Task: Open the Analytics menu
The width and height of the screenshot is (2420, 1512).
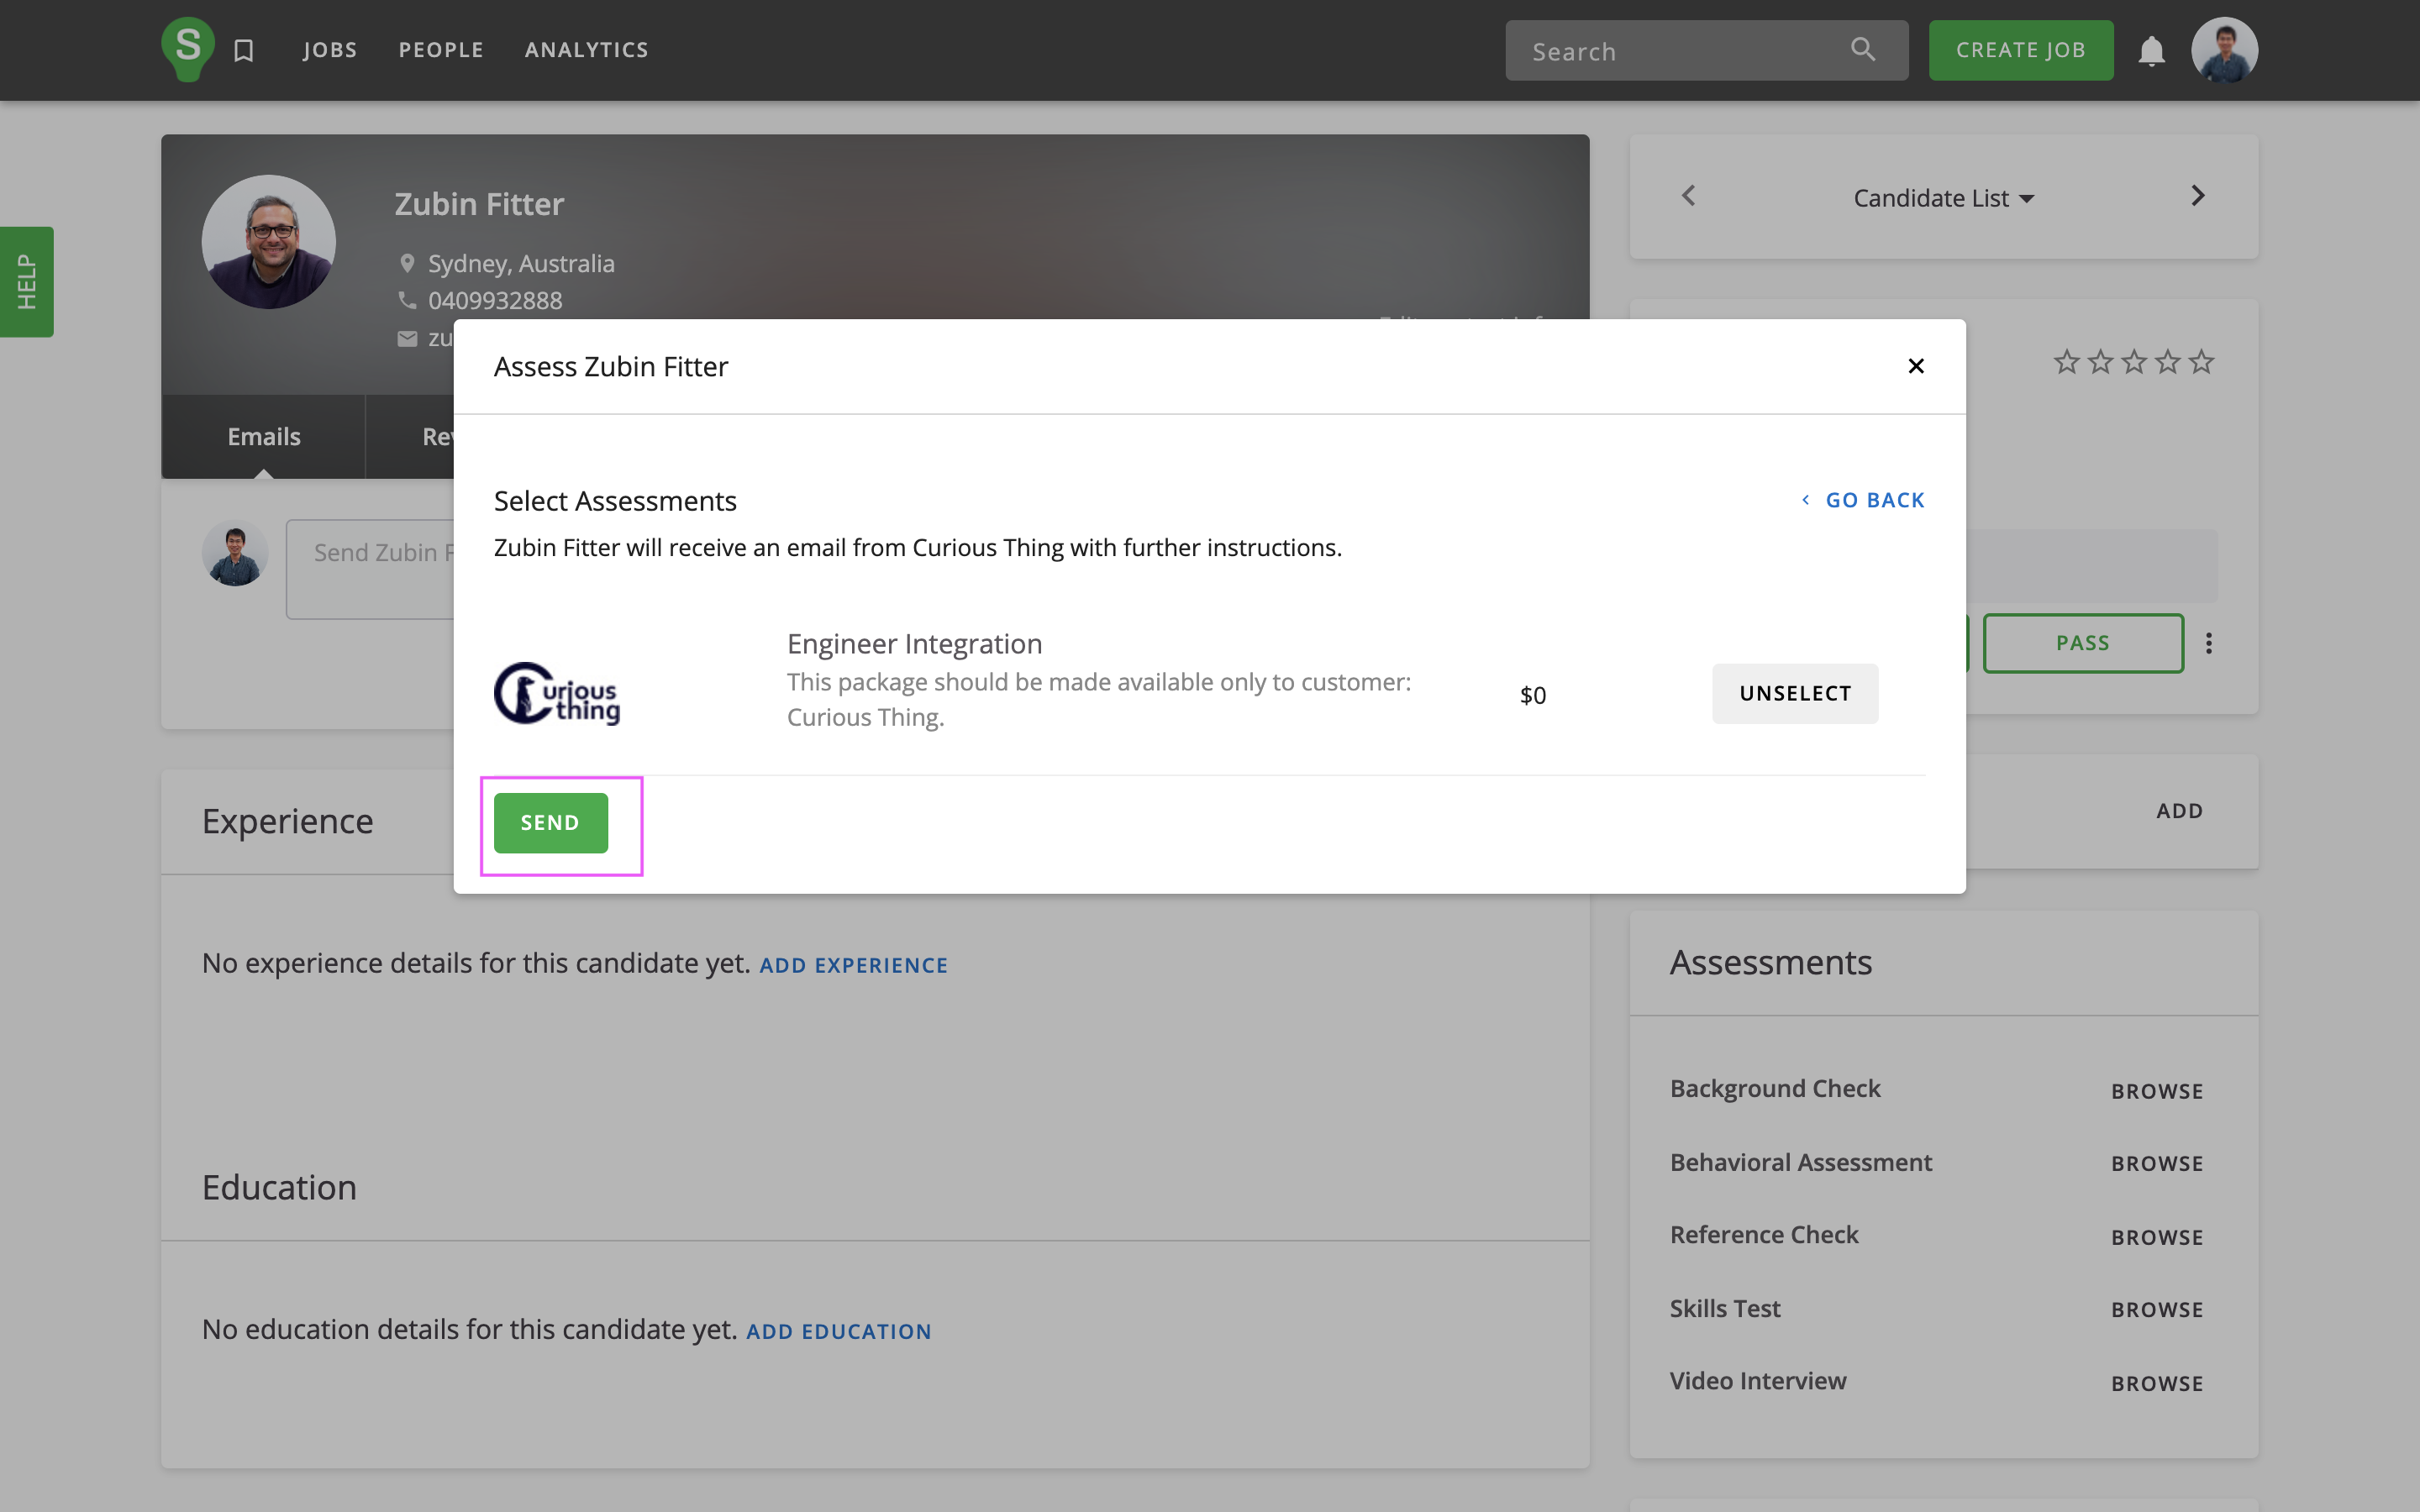Action: click(x=586, y=50)
